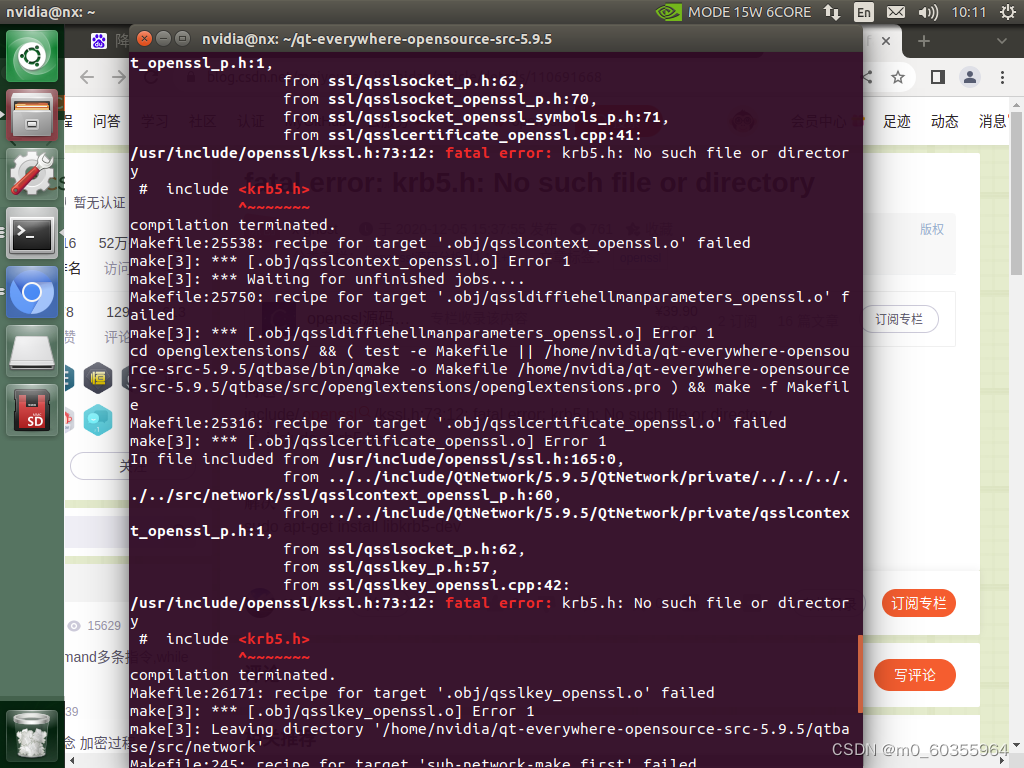Open a new tab in Chromium

coord(923,41)
